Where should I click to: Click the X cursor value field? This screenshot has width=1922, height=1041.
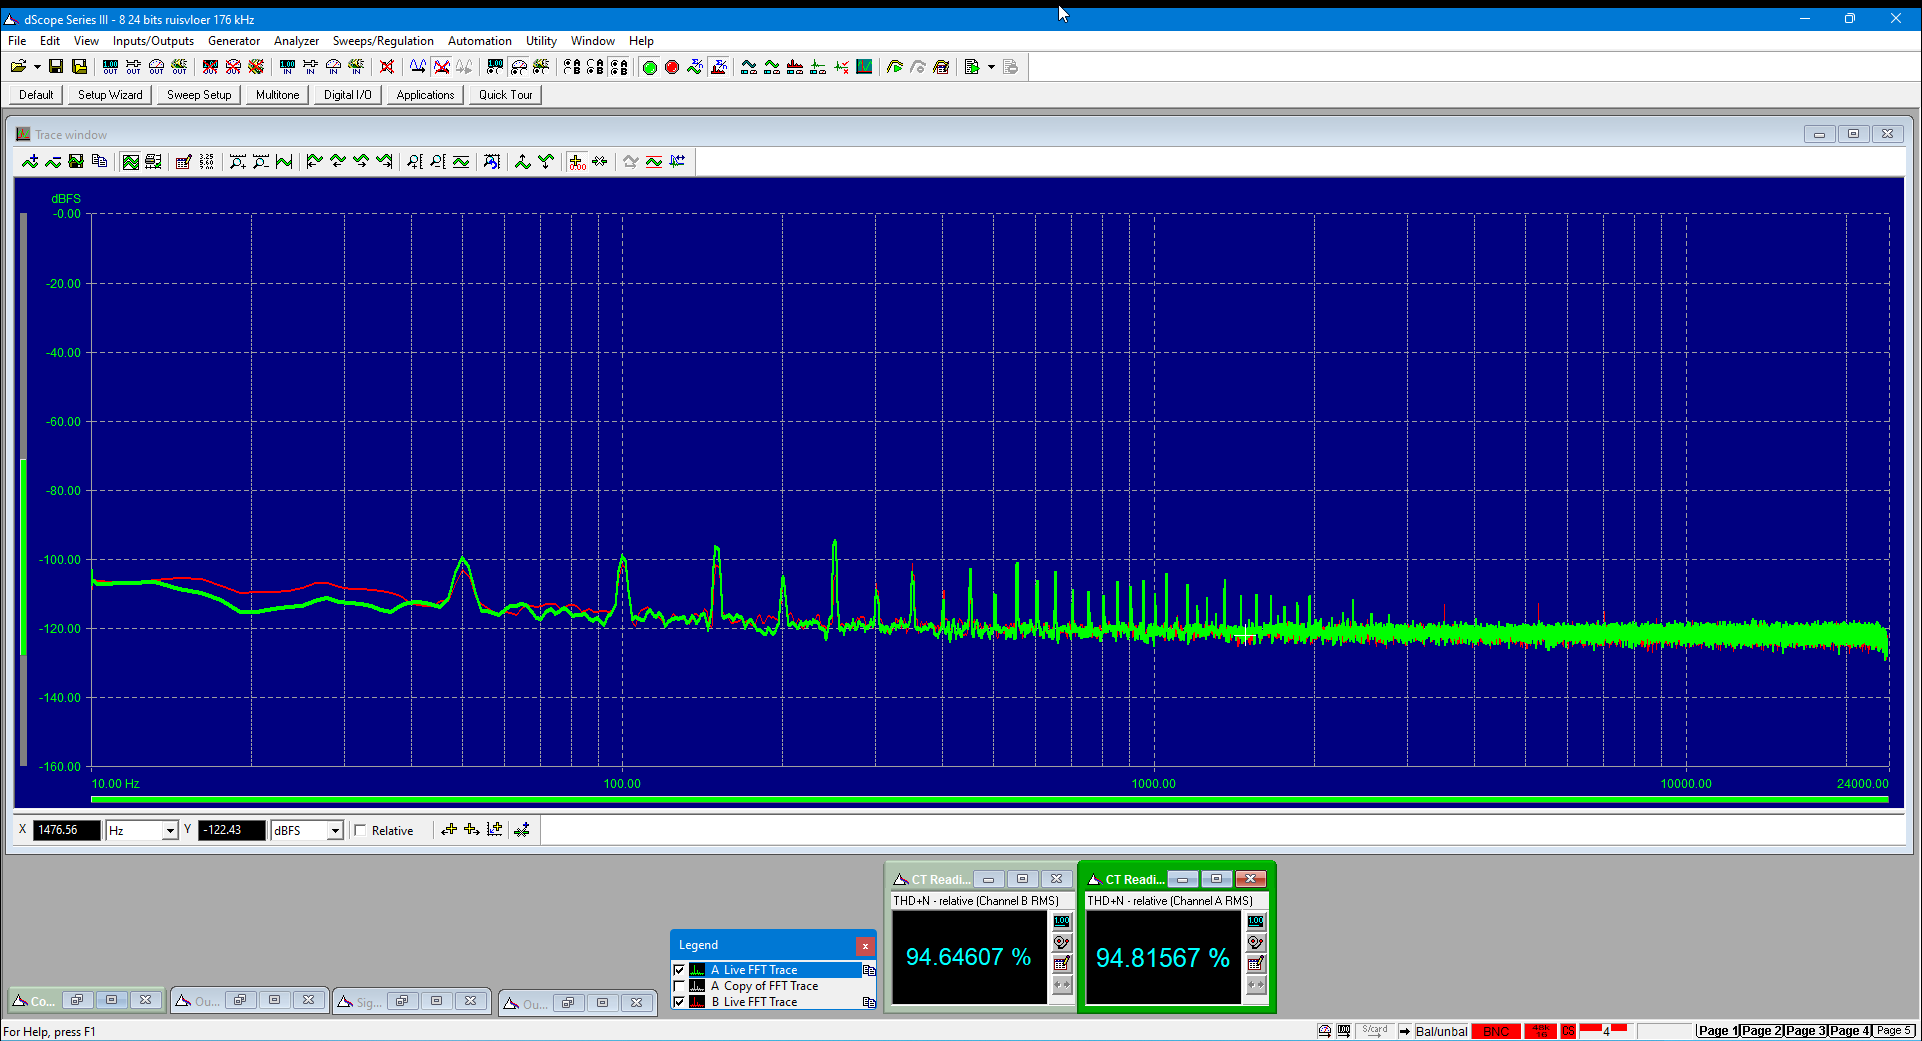click(x=67, y=830)
